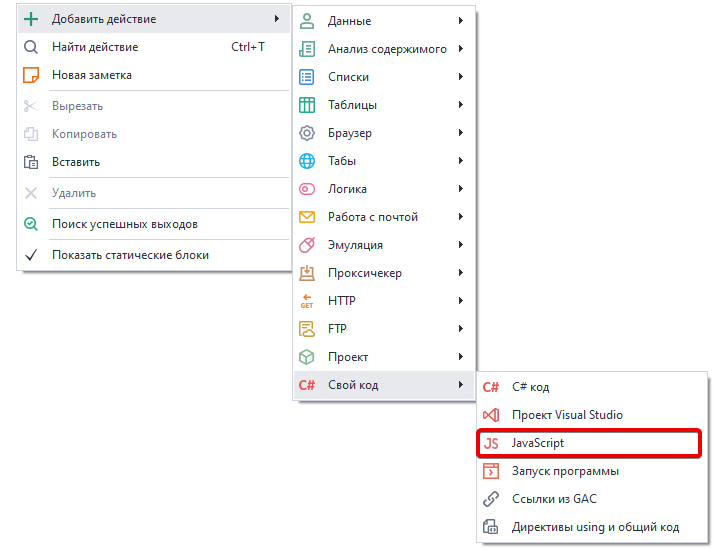This screenshot has width=716, height=550.
Task: Click the JS icon next to JavaScript
Action: (x=490, y=443)
